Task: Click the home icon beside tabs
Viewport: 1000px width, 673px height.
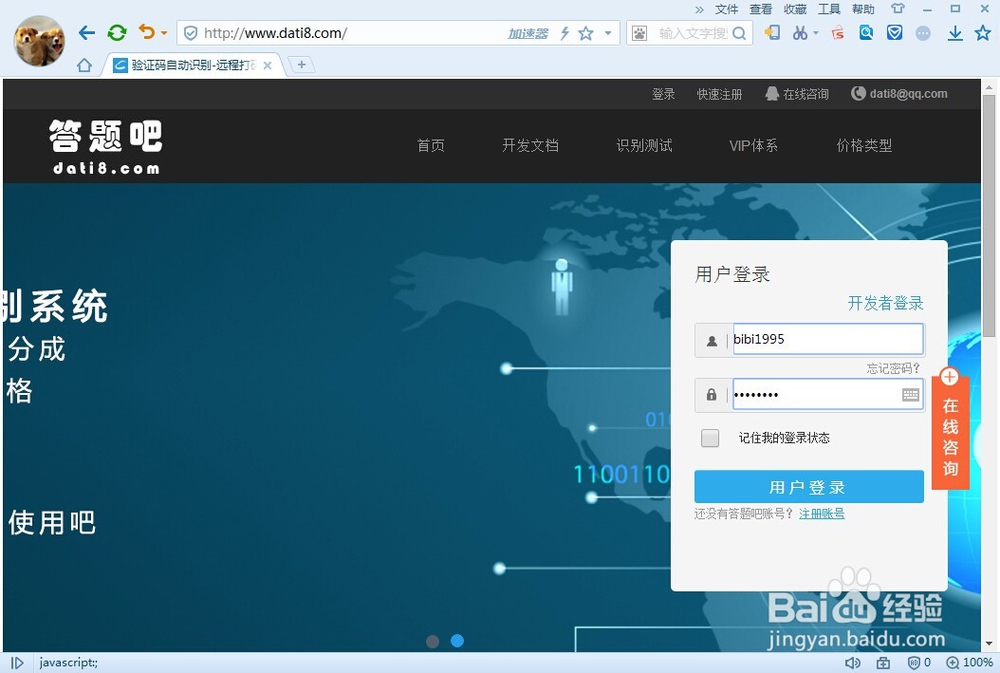Action: click(84, 65)
